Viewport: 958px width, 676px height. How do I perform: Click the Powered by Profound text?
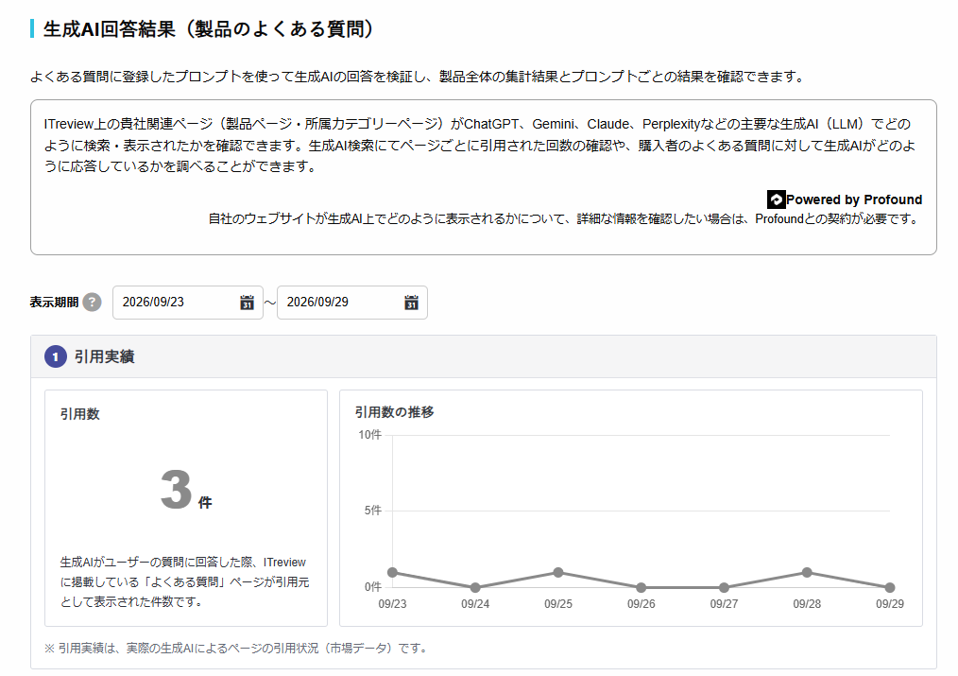[854, 199]
